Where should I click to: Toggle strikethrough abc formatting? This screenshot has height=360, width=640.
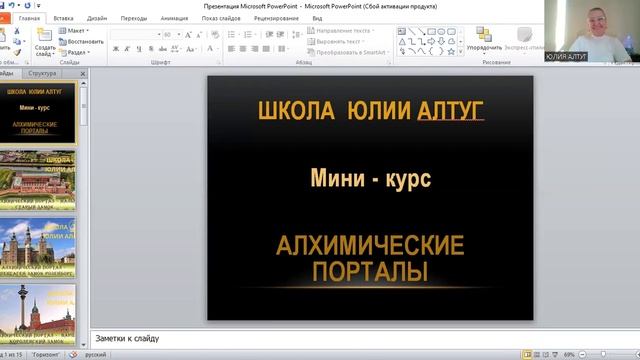coord(162,49)
